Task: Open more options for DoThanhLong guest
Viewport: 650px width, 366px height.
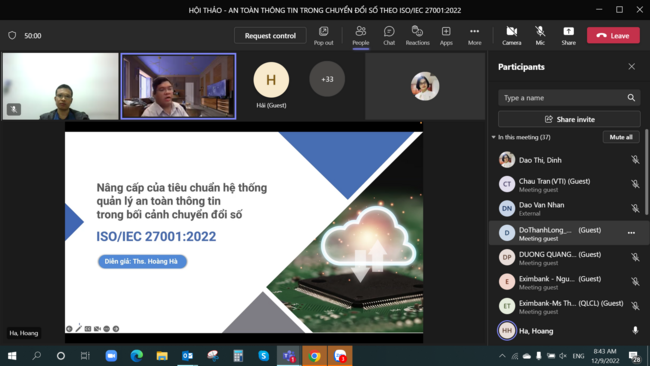Action: tap(631, 233)
